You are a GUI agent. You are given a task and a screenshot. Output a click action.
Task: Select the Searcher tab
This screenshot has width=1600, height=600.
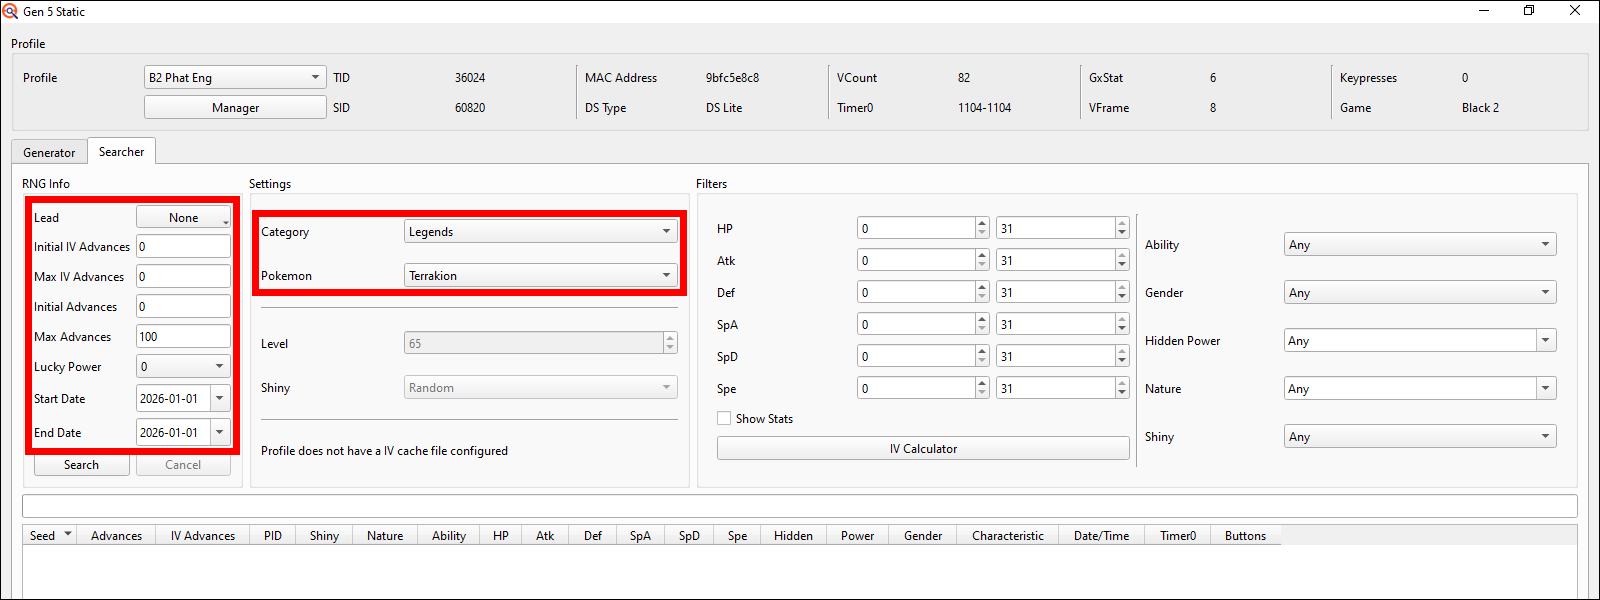point(121,152)
